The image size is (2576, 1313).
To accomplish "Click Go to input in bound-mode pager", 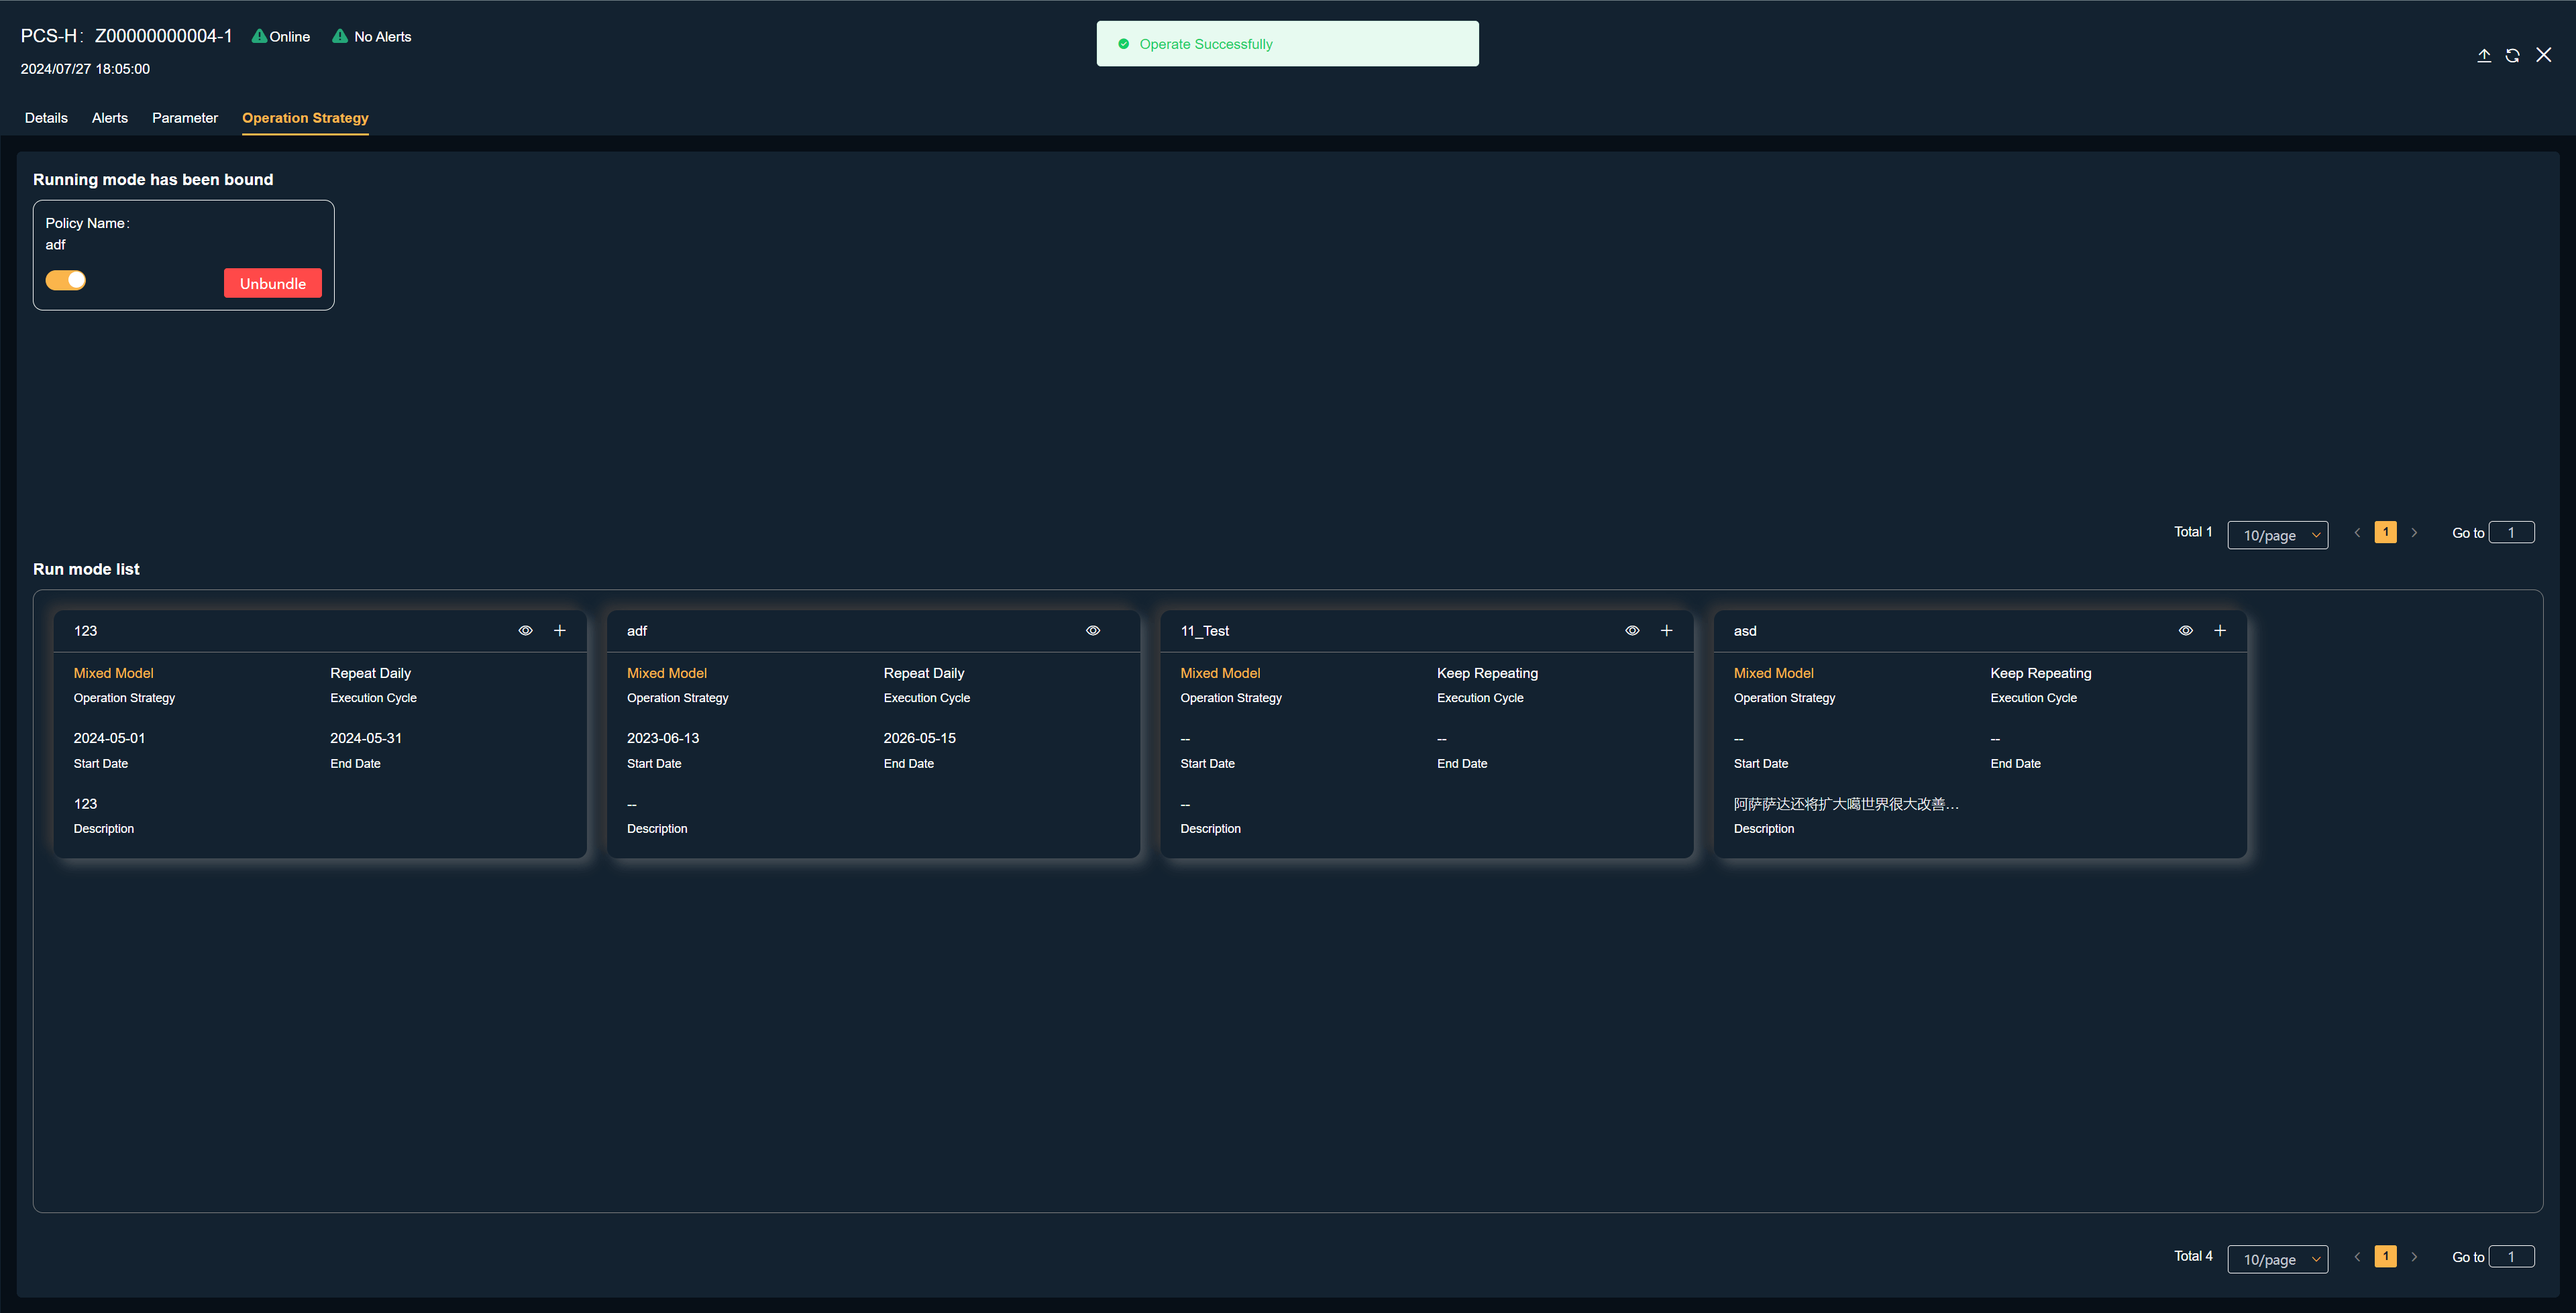I will 2511,533.
